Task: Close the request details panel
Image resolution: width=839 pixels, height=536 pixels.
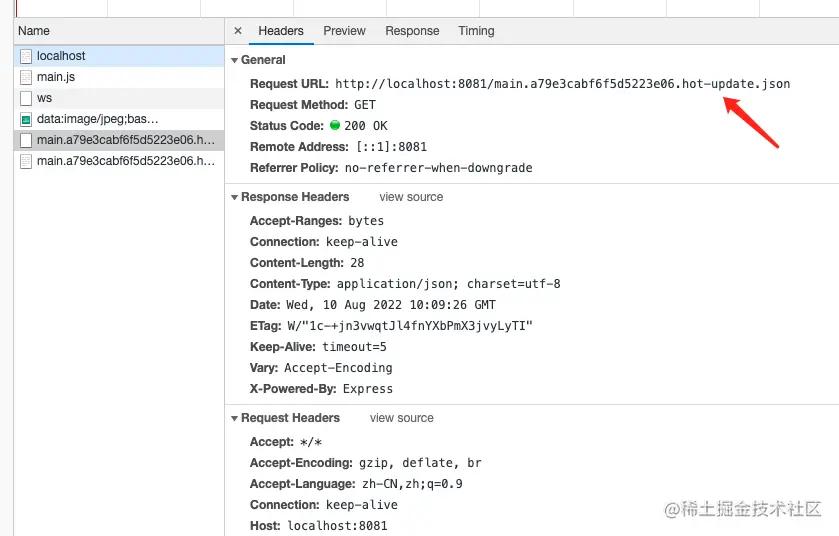Action: pos(238,31)
